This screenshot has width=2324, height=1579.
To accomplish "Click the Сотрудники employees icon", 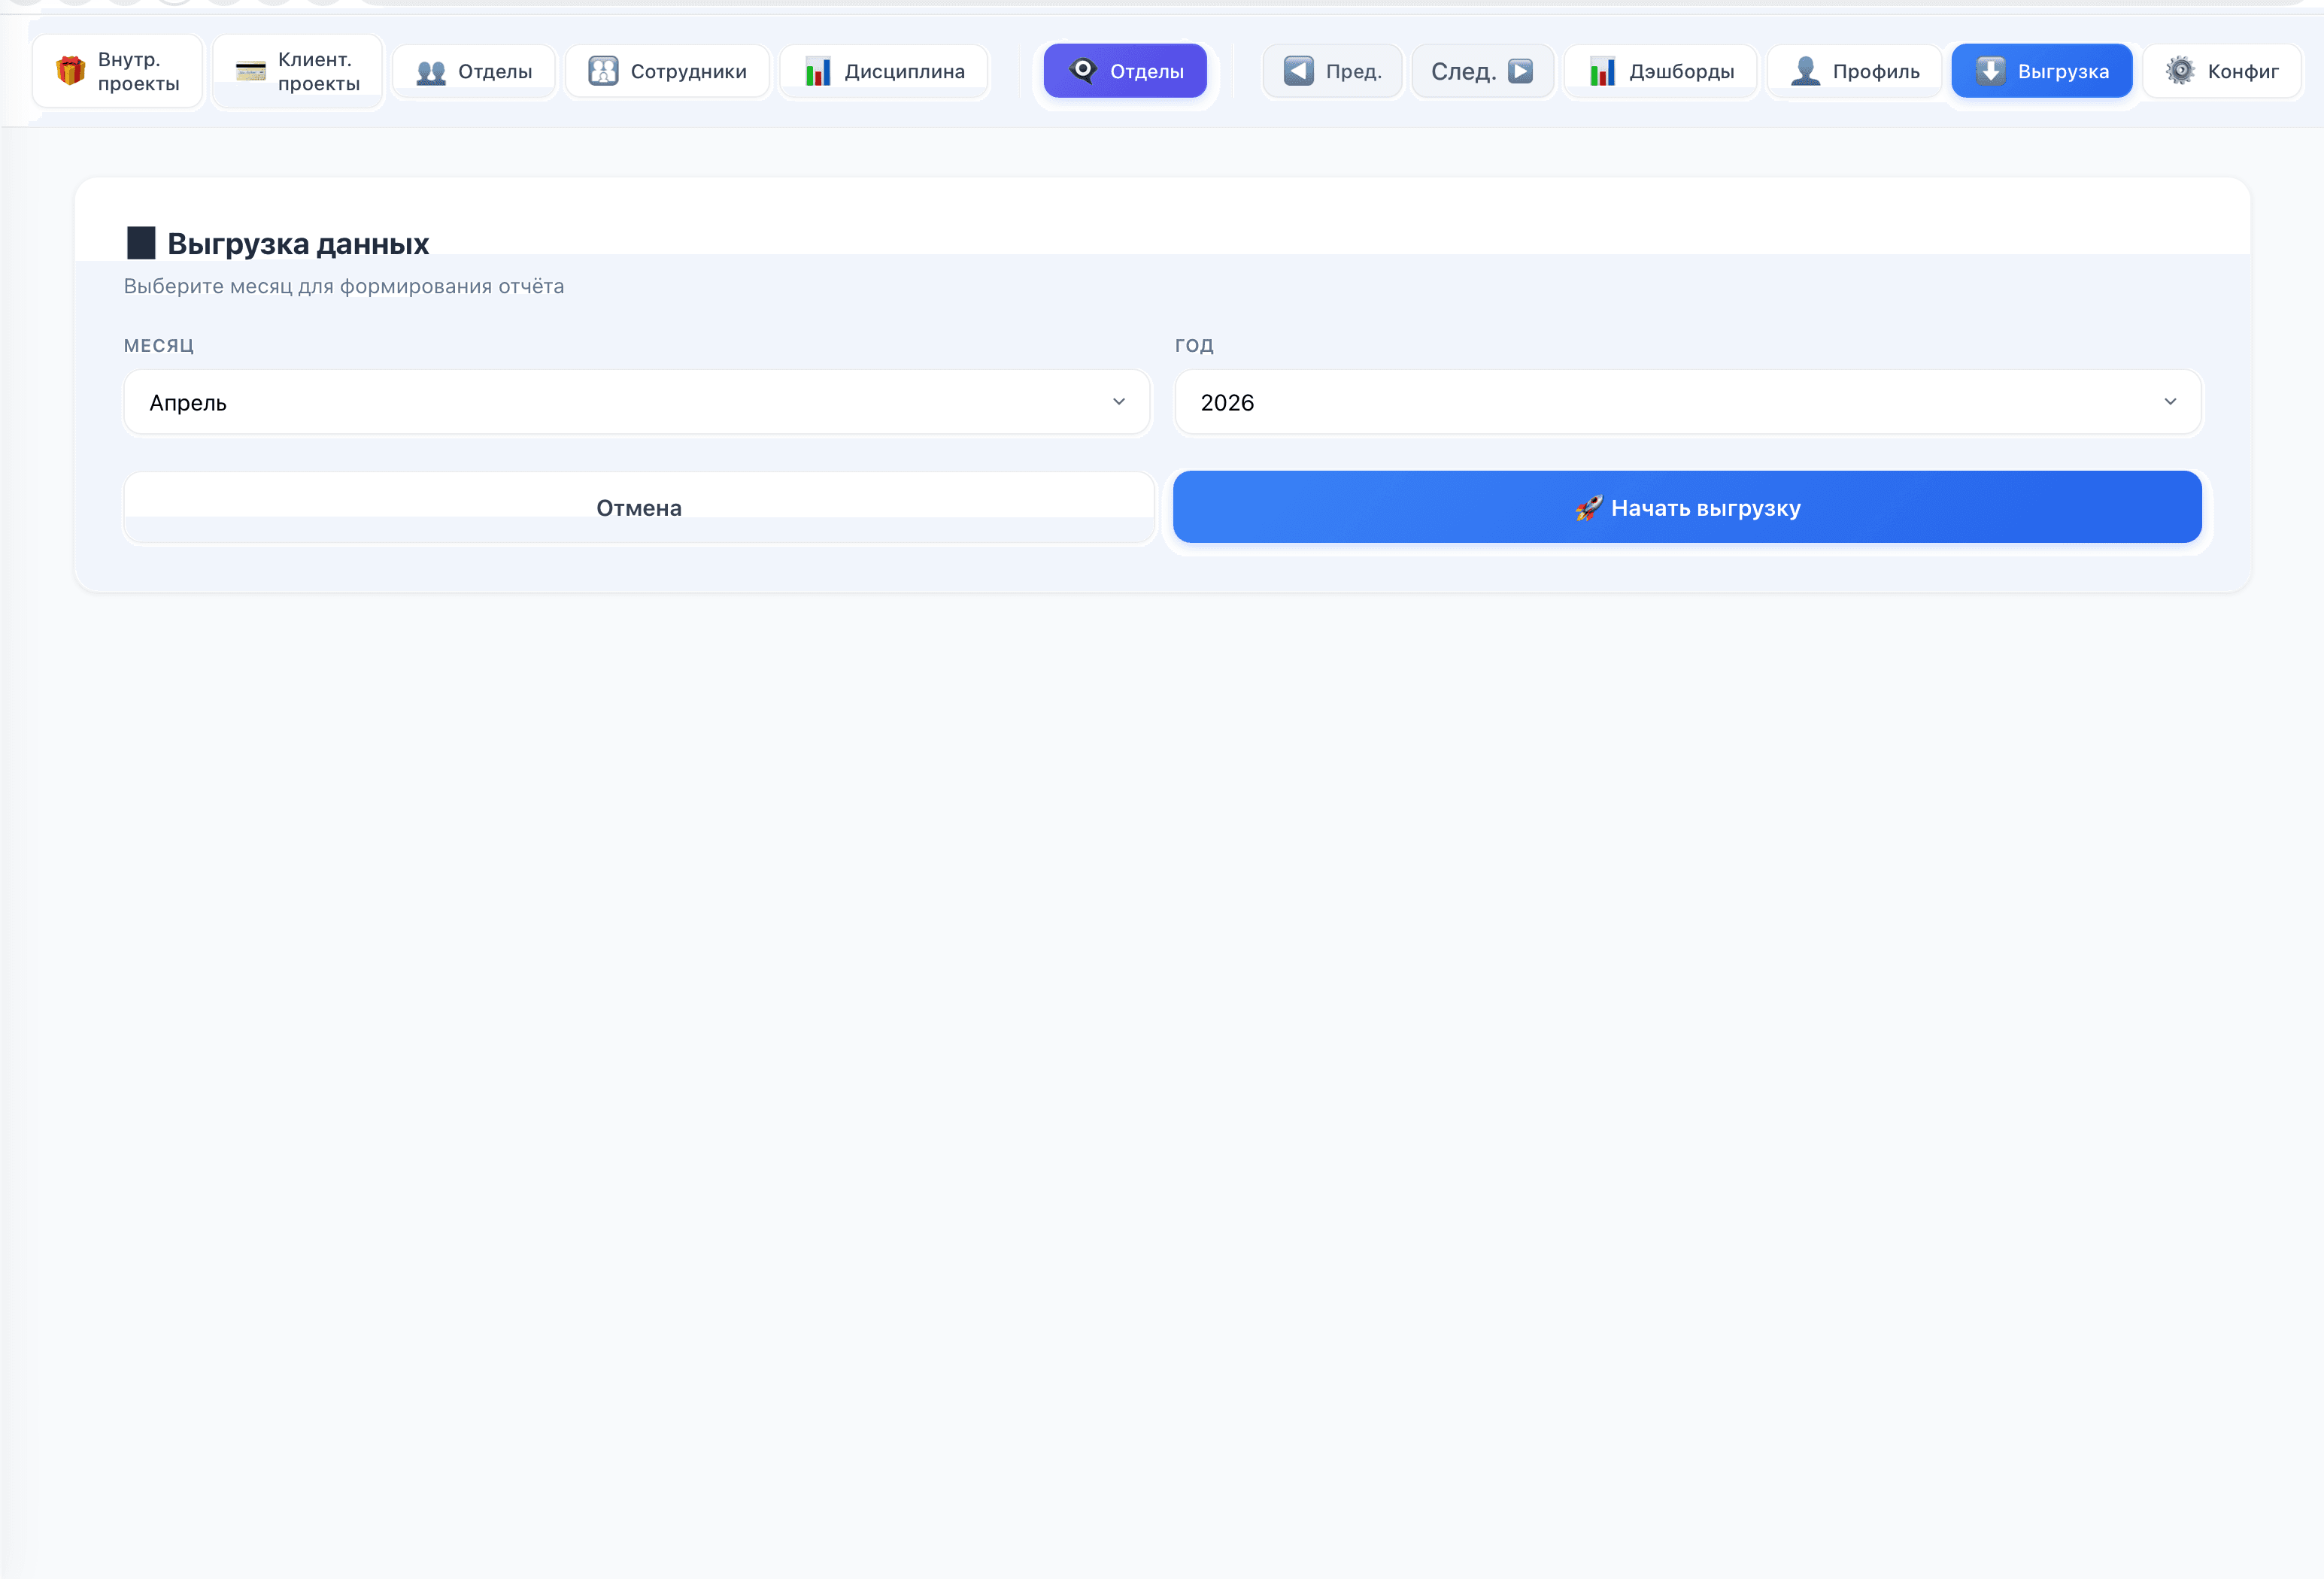I will [603, 71].
